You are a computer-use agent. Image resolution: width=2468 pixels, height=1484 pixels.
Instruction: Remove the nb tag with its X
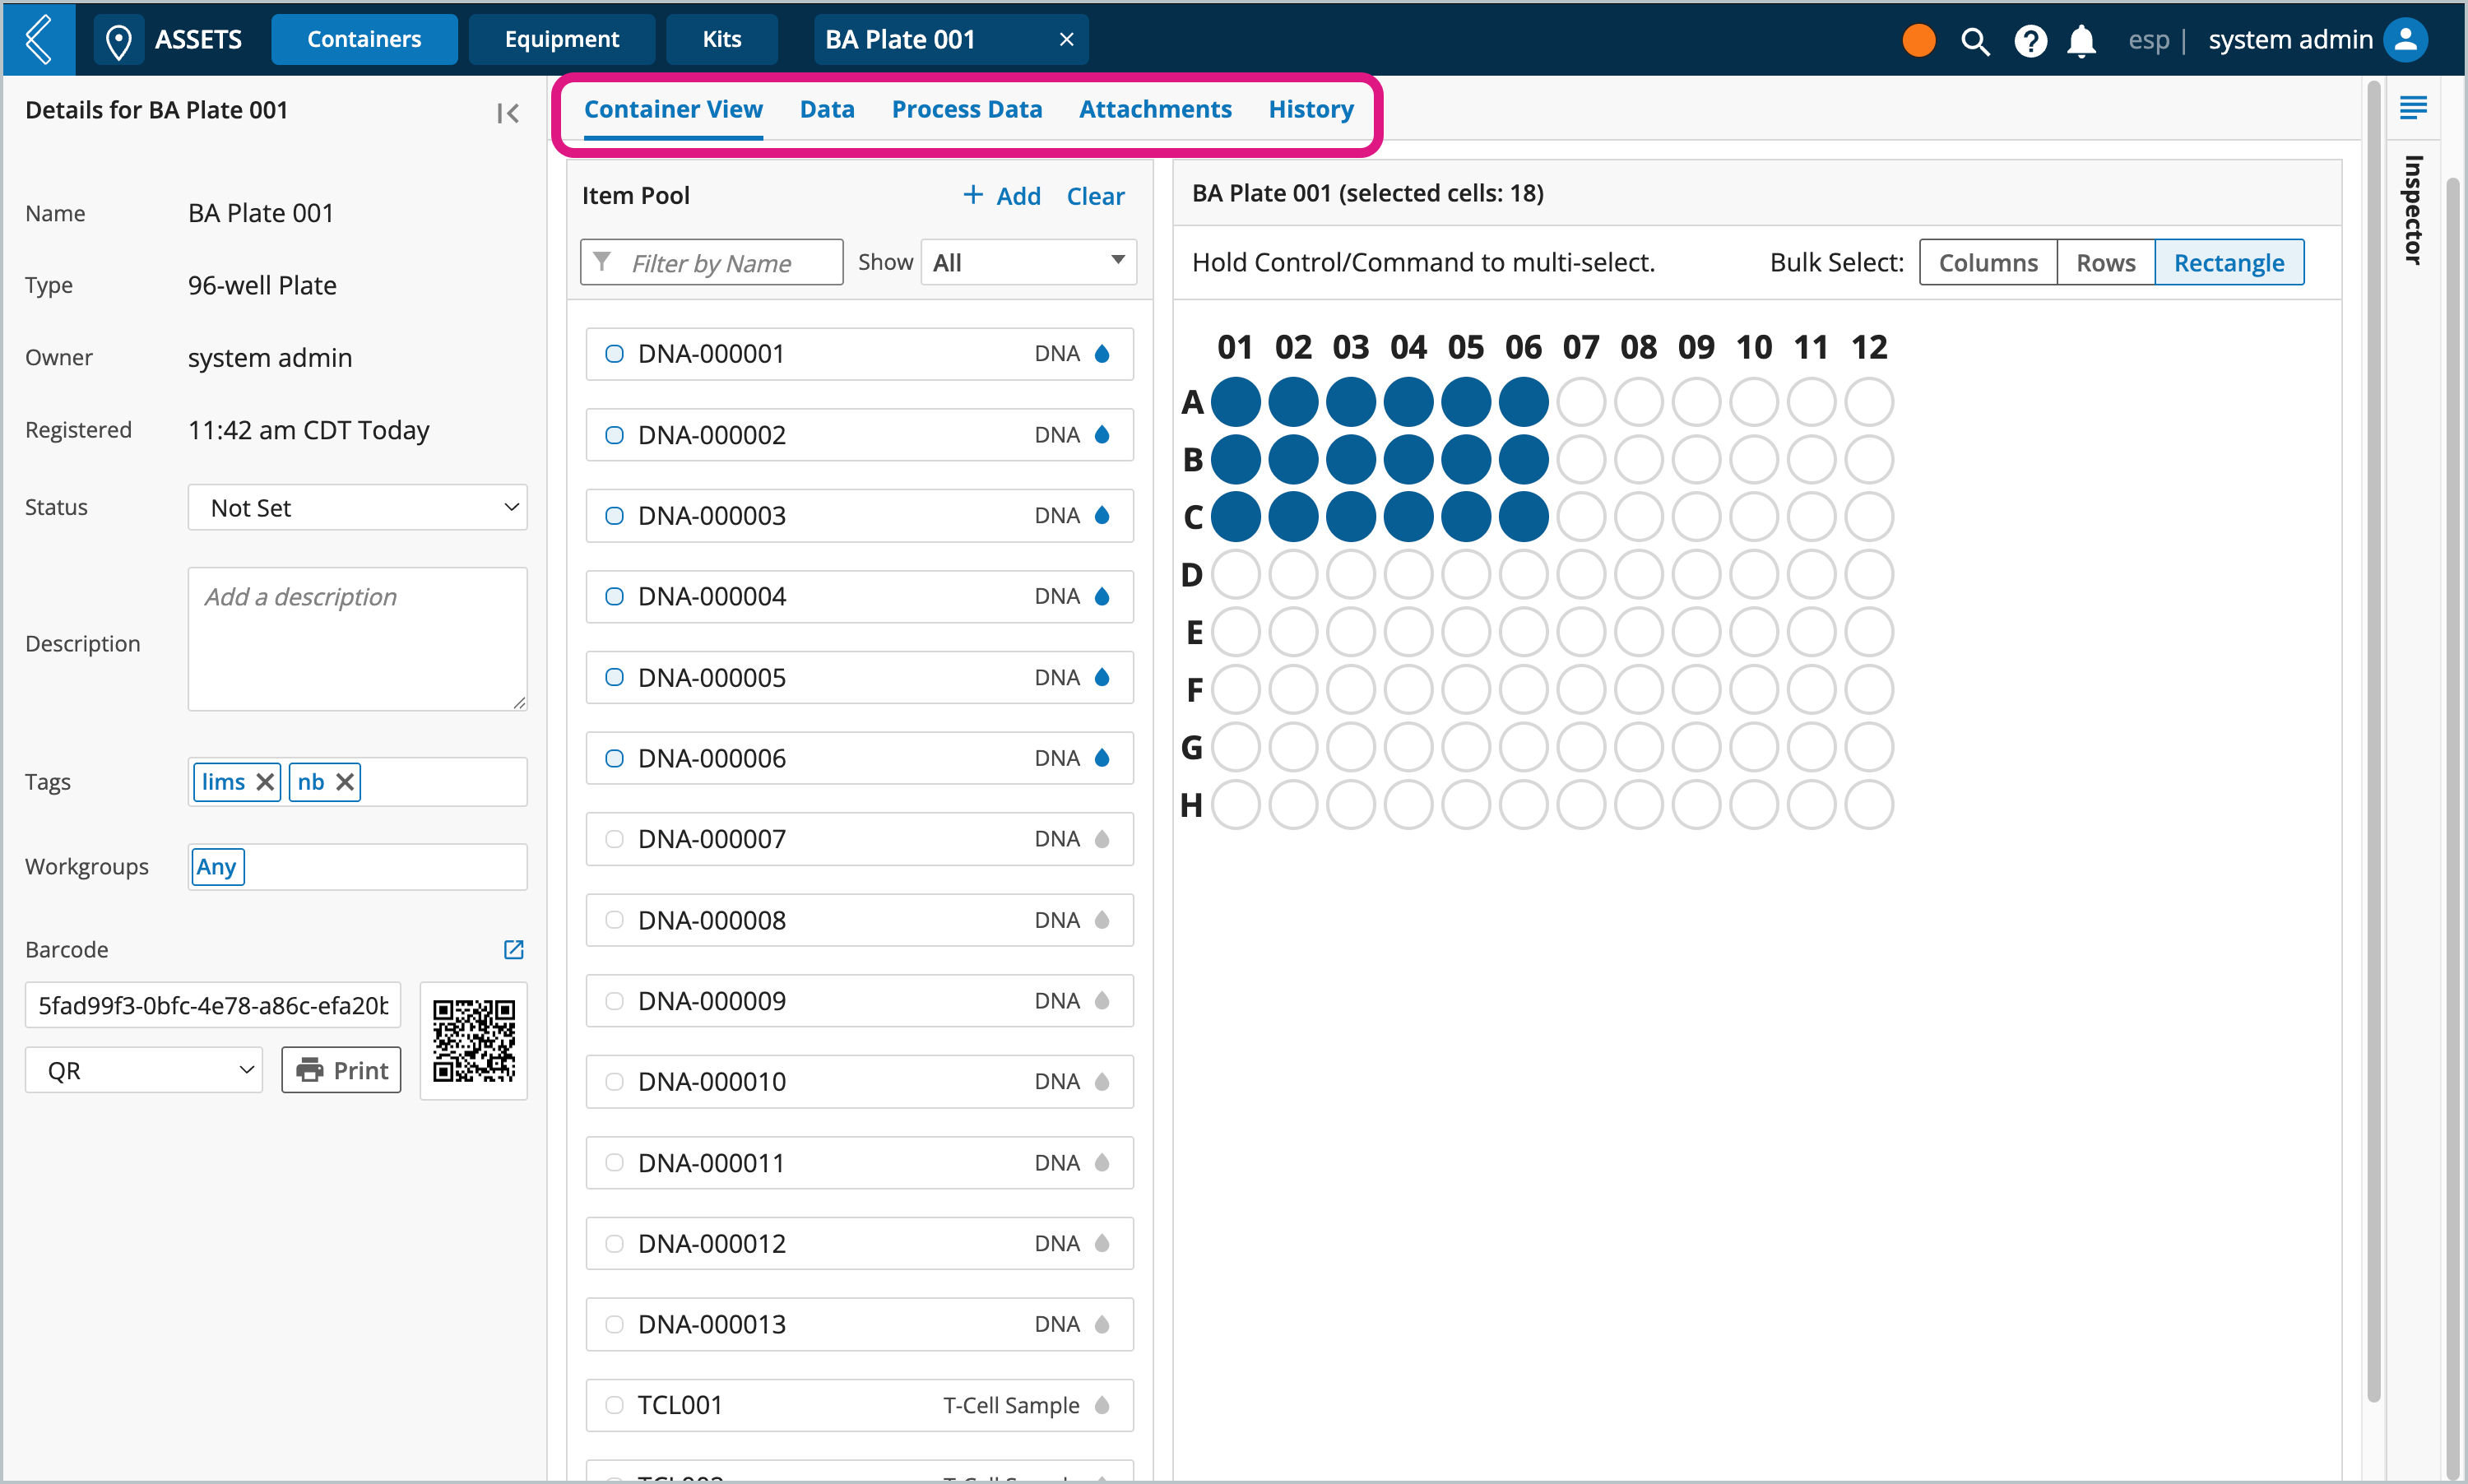click(345, 782)
